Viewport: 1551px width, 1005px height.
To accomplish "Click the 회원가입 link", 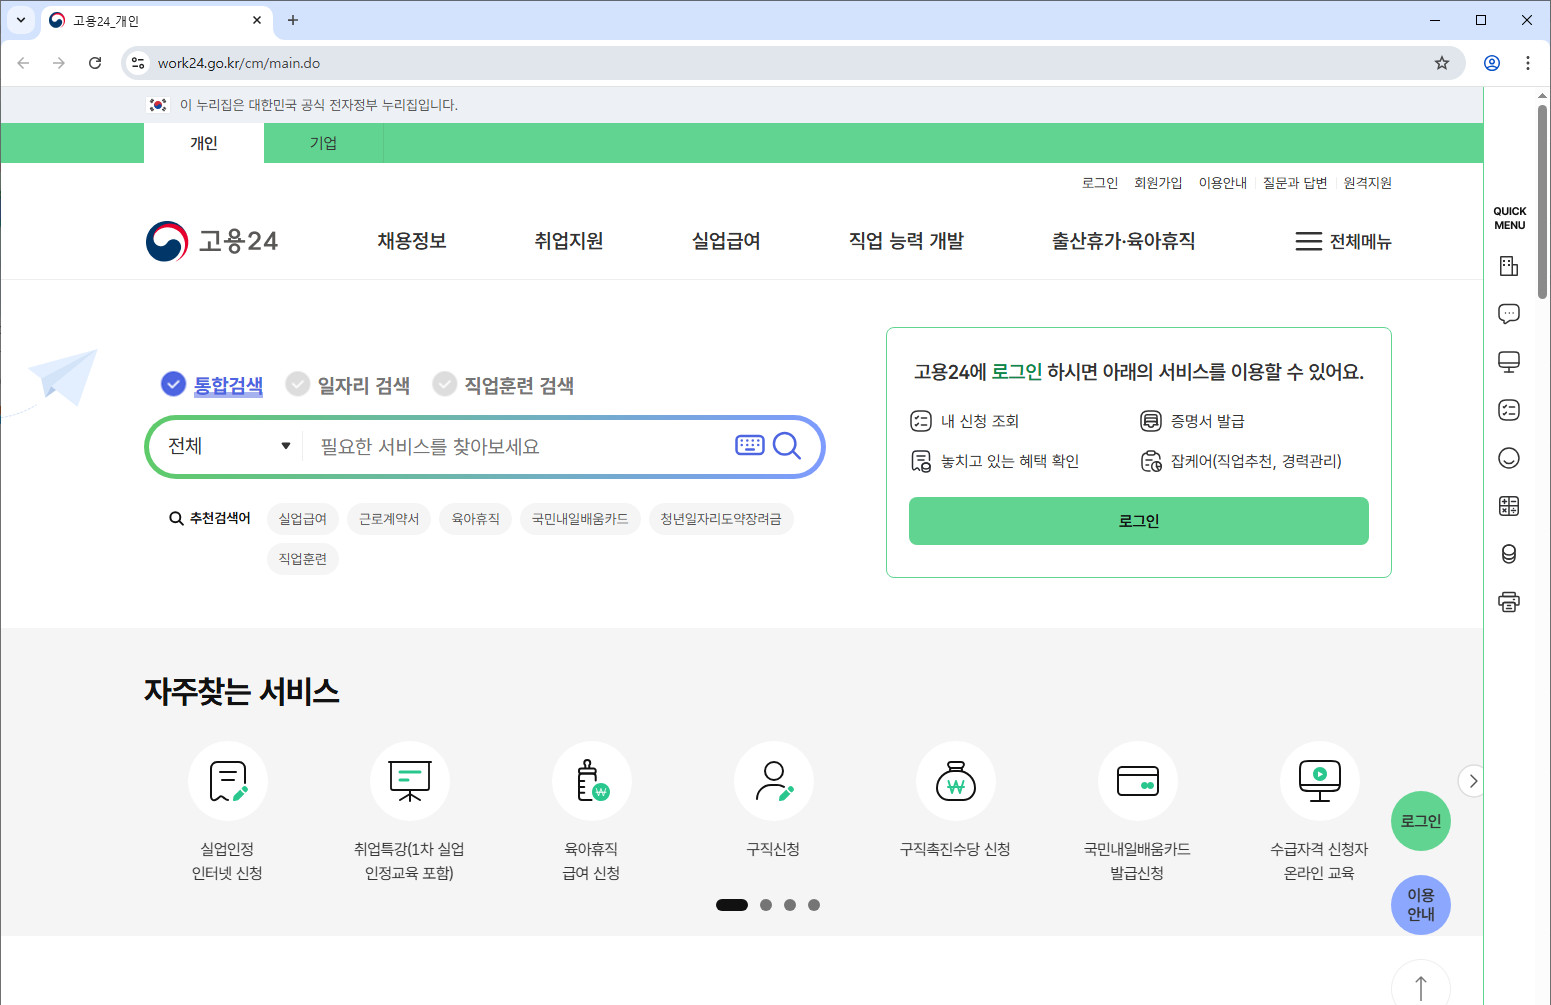I will click(1158, 183).
